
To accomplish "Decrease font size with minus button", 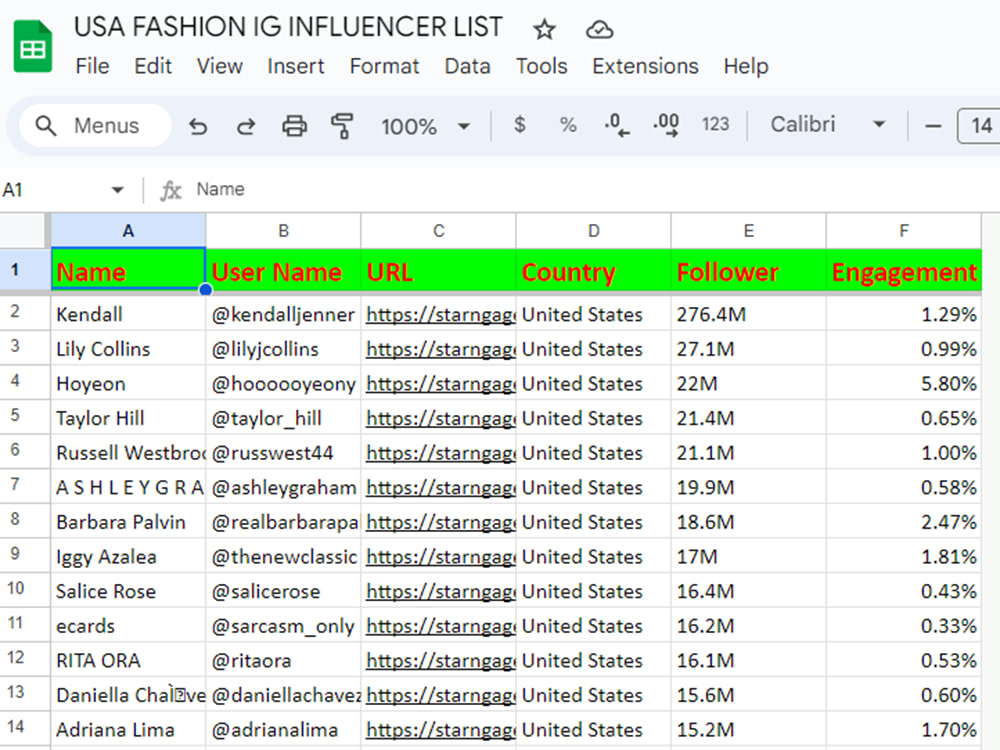I will pyautogui.click(x=933, y=126).
